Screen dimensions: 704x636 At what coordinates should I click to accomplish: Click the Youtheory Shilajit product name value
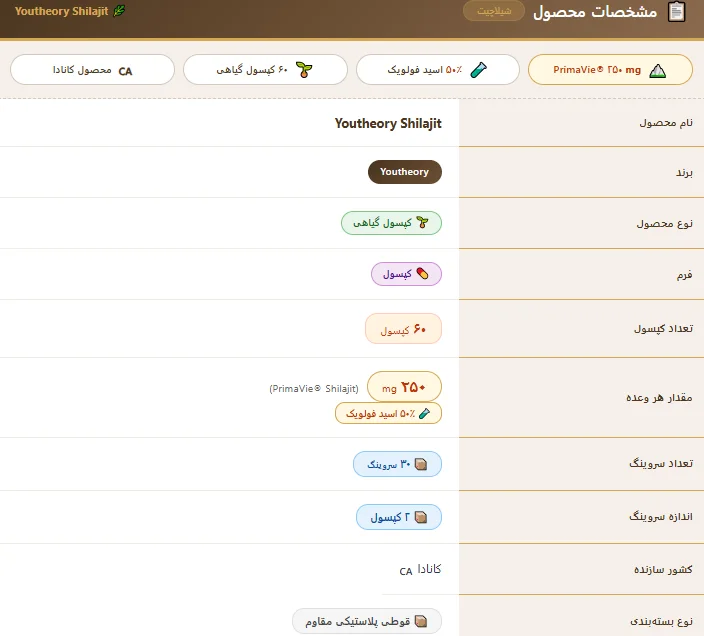pos(388,123)
